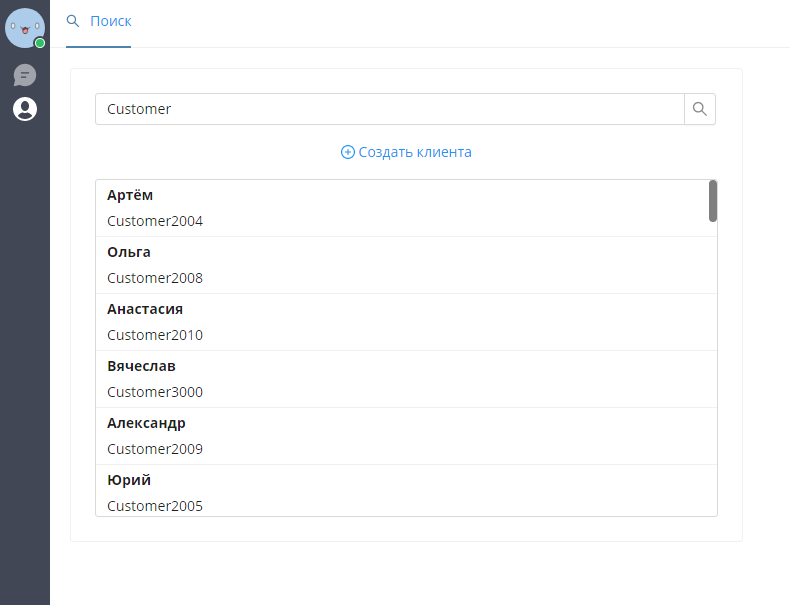Open Анастасия in the search results
This screenshot has height=605, width=790.
(x=406, y=322)
